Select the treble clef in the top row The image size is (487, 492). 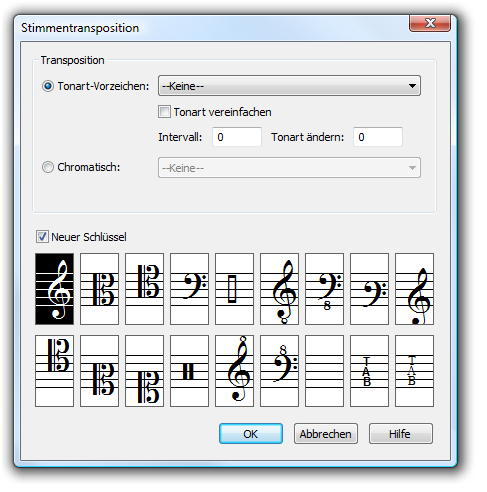pos(54,289)
